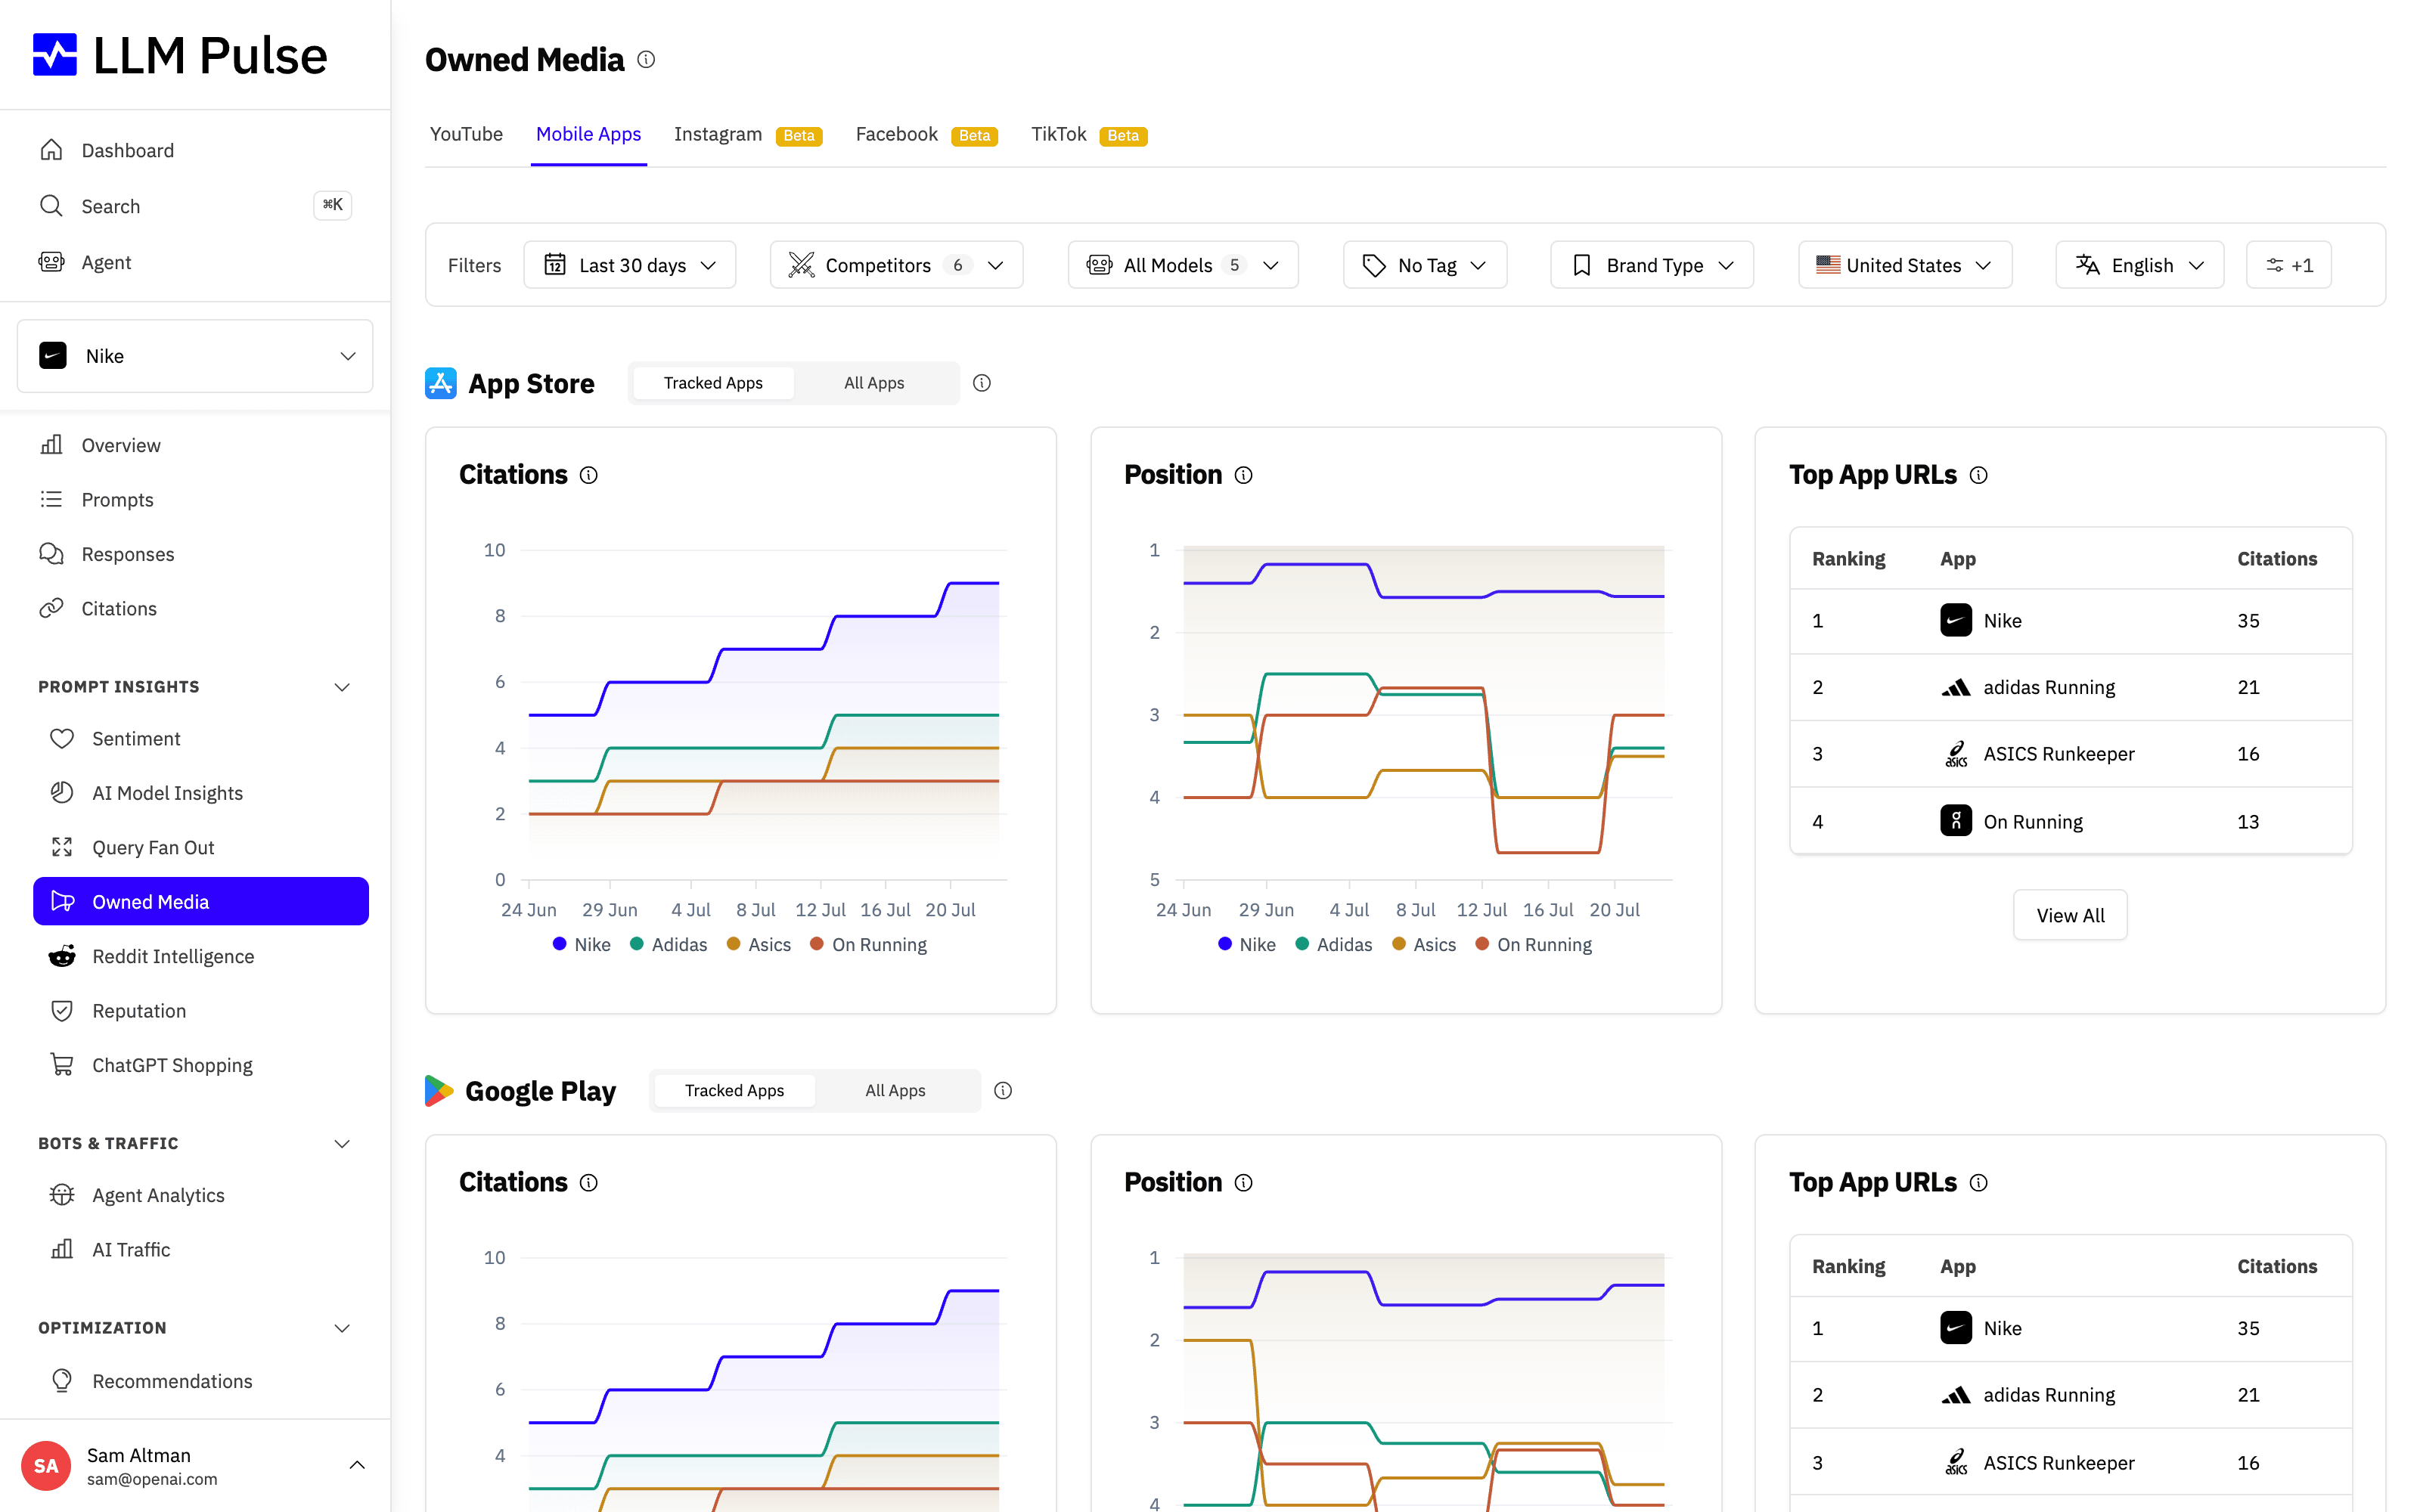Click View All under App Store Top App URLs
2420x1512 pixels.
click(2070, 915)
